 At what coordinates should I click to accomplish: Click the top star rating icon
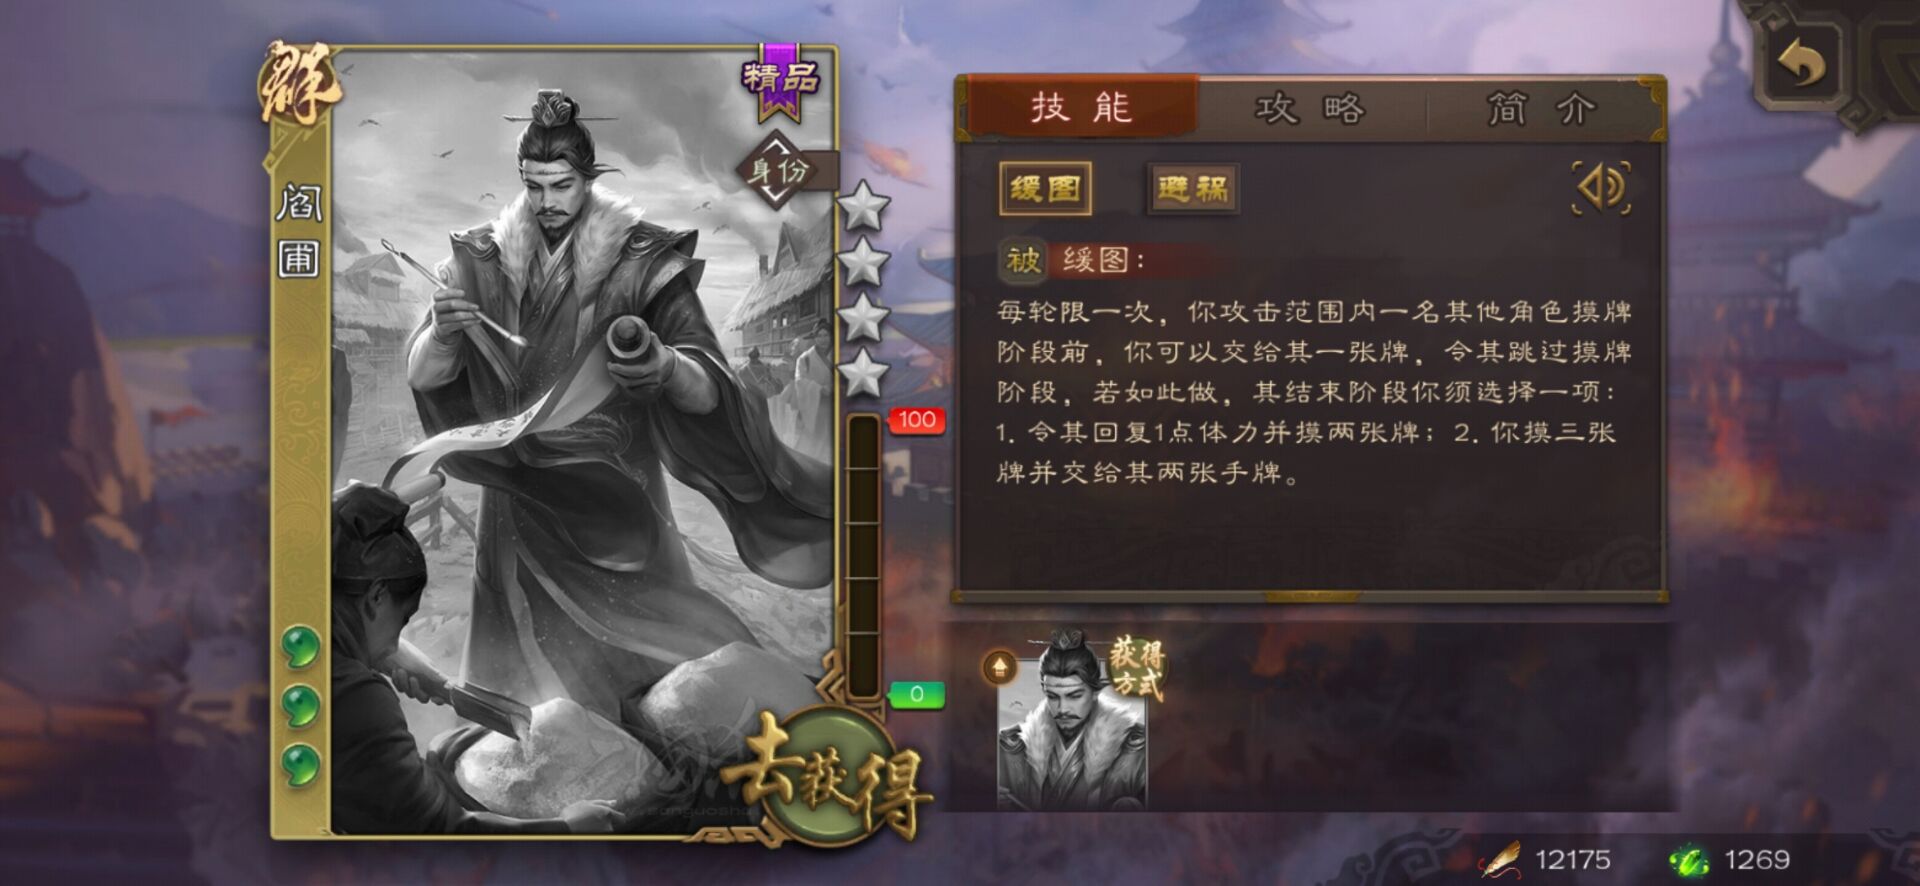coord(862,206)
